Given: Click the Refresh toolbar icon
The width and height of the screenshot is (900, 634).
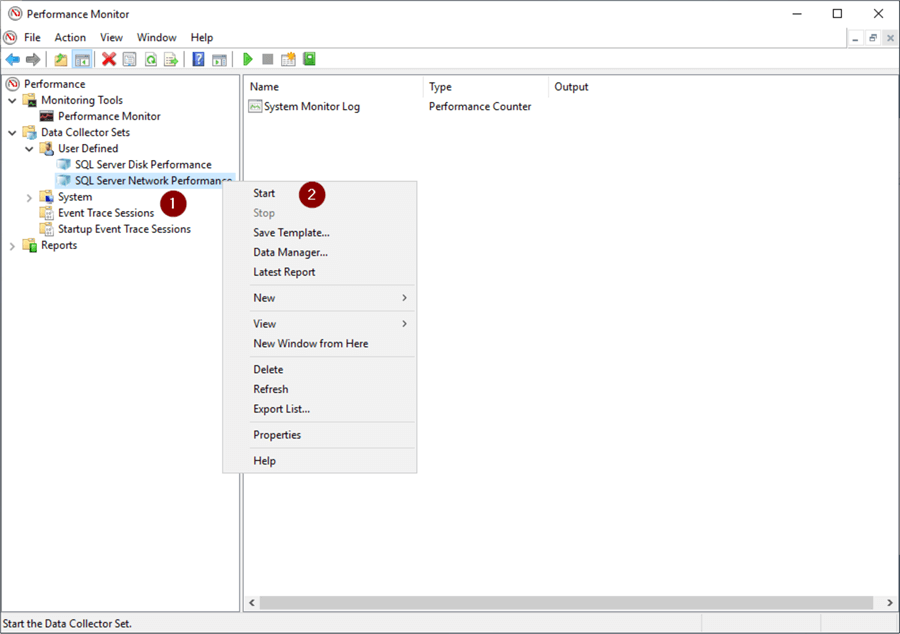Looking at the screenshot, I should coord(150,60).
